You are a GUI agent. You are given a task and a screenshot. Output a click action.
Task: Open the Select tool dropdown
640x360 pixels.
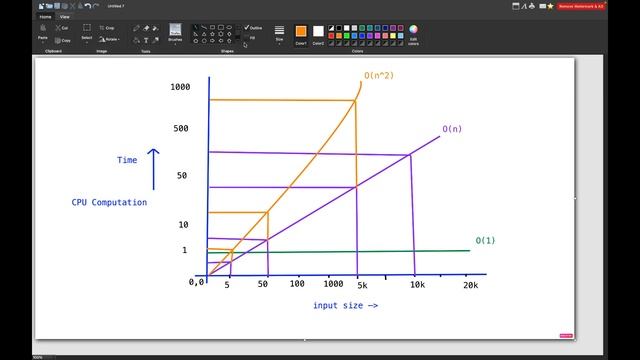(87, 41)
